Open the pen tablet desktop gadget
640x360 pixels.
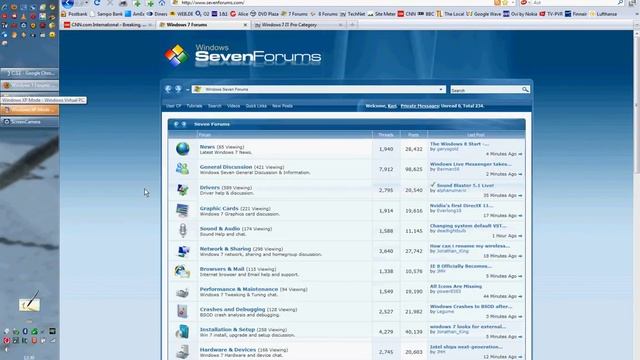click(29, 301)
